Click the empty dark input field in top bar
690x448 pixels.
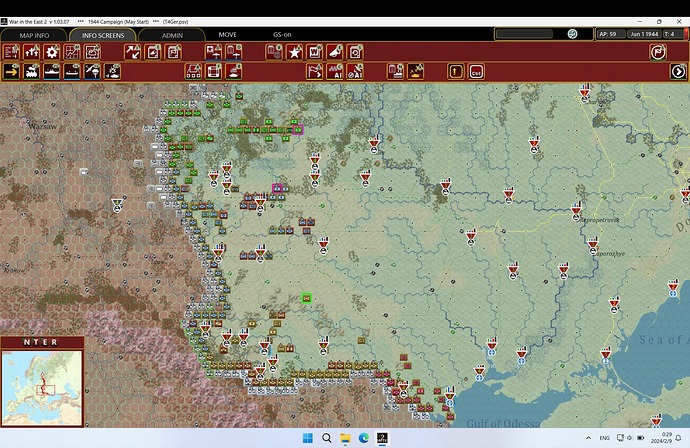click(524, 34)
